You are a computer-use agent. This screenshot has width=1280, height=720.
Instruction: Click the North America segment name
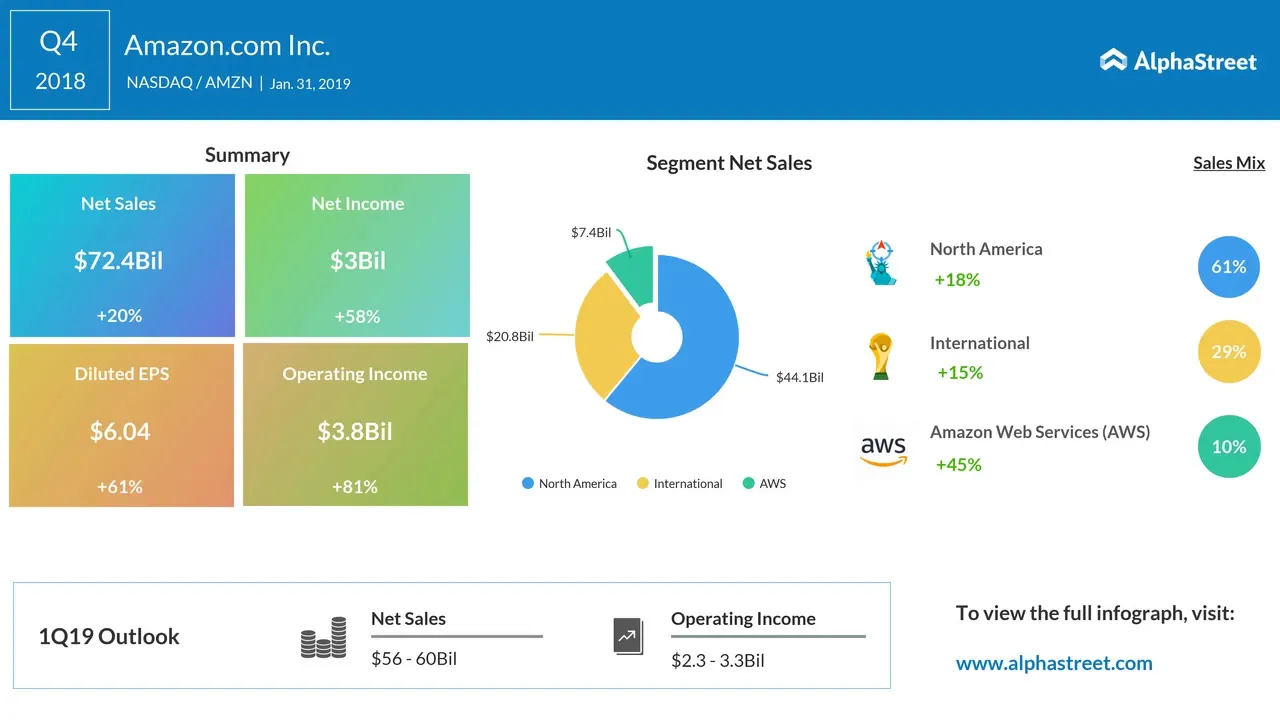click(986, 249)
